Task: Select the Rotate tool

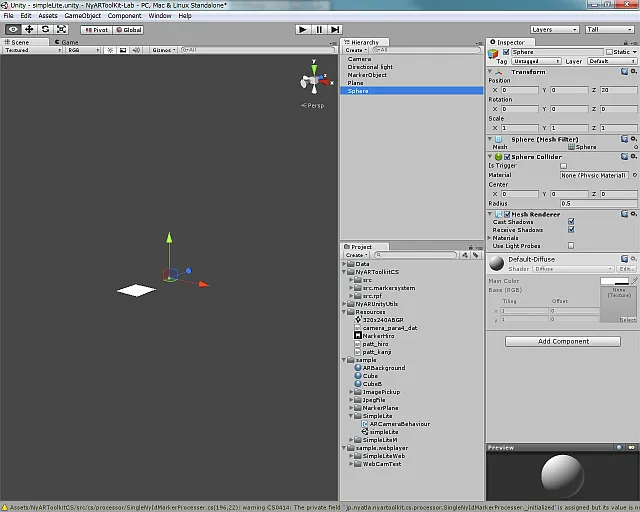Action: click(x=45, y=29)
